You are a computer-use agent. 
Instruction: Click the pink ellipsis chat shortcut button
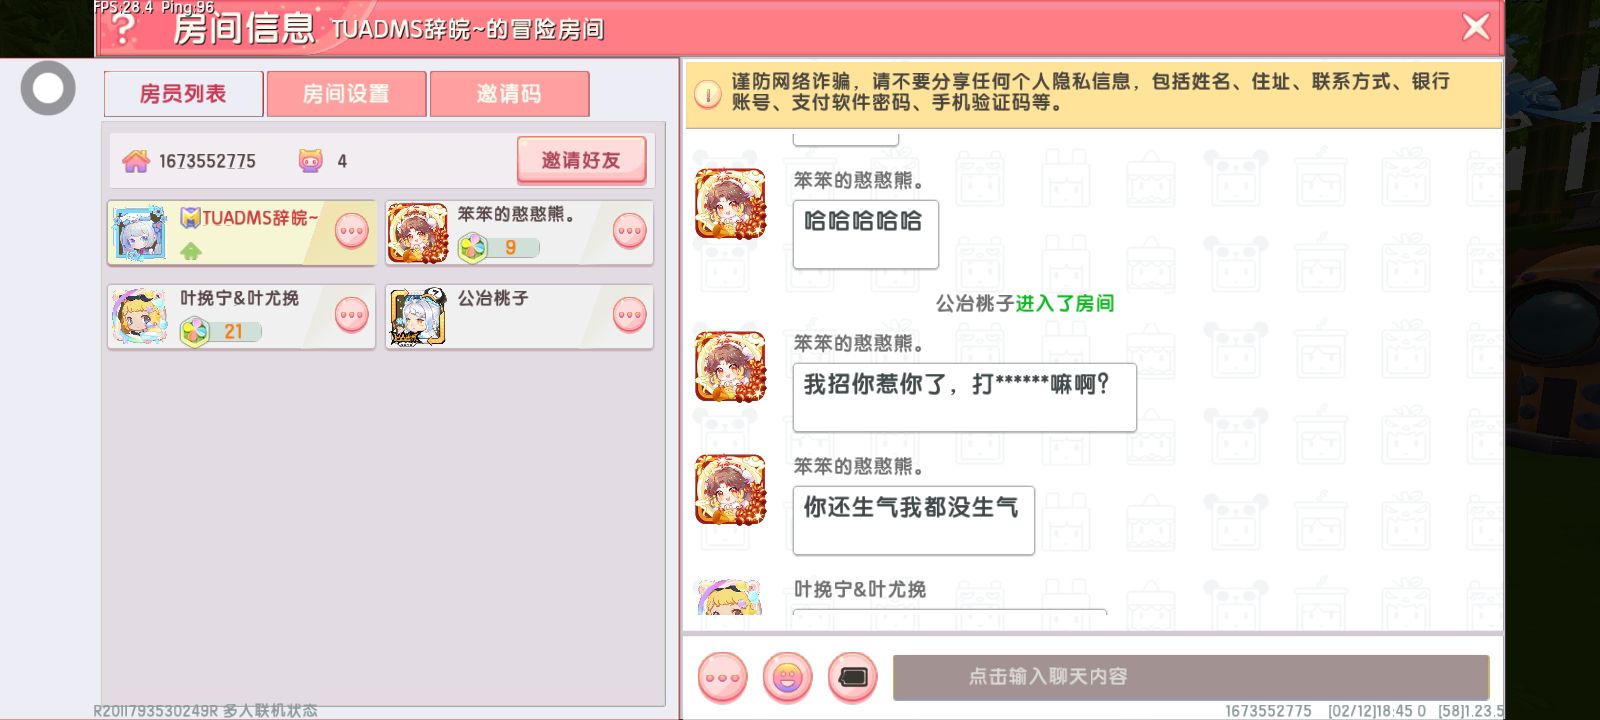pyautogui.click(x=722, y=677)
